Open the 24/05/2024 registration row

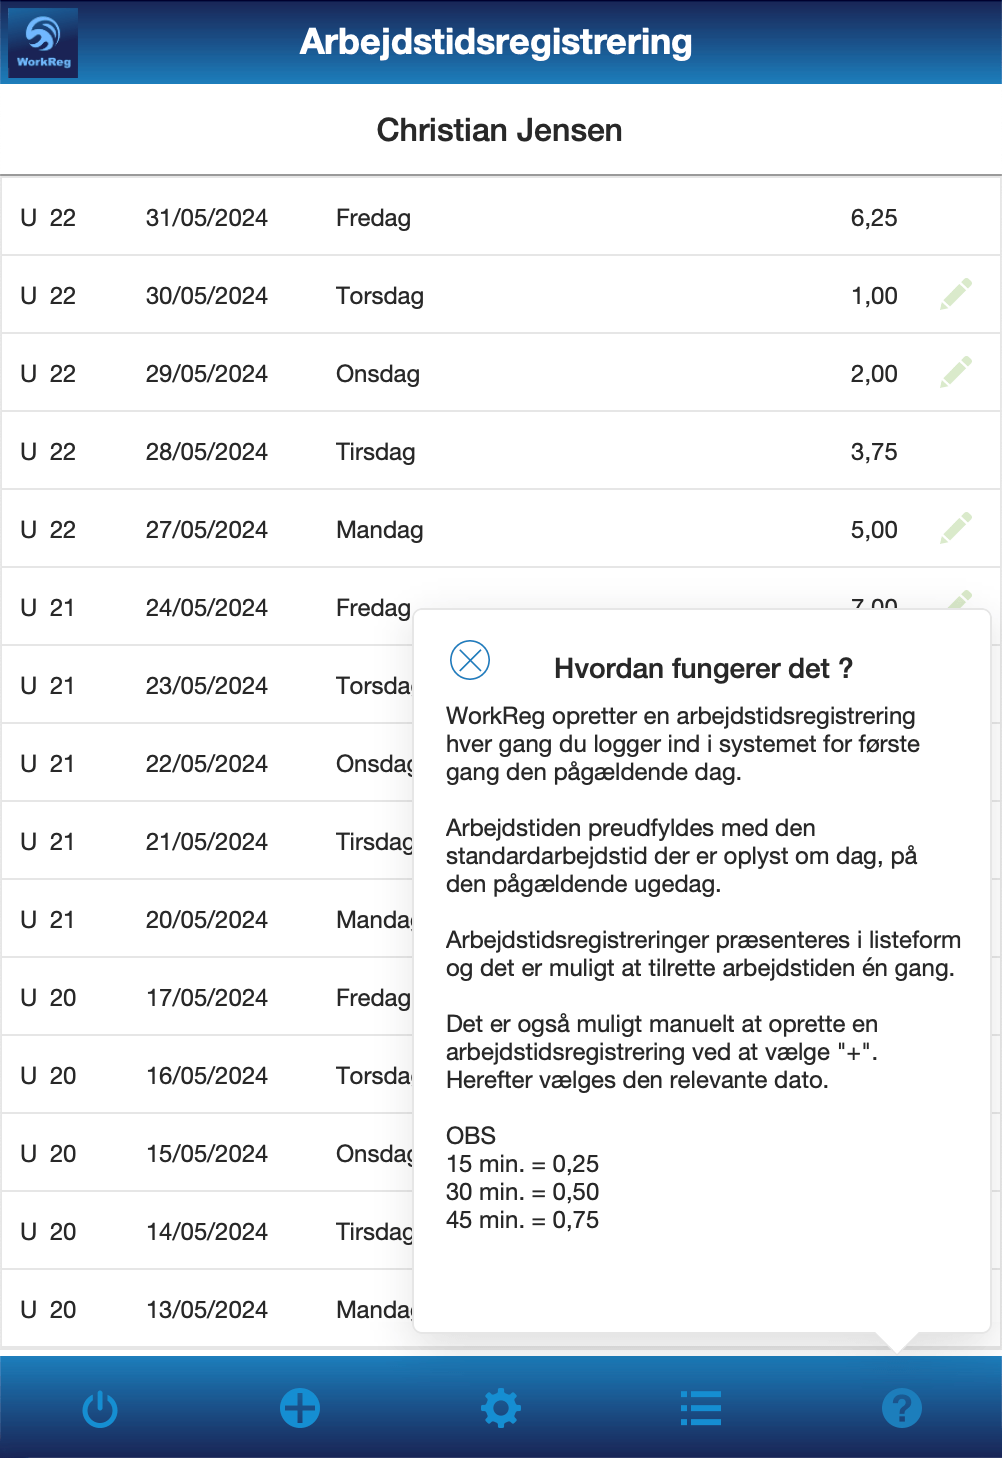pos(207,608)
